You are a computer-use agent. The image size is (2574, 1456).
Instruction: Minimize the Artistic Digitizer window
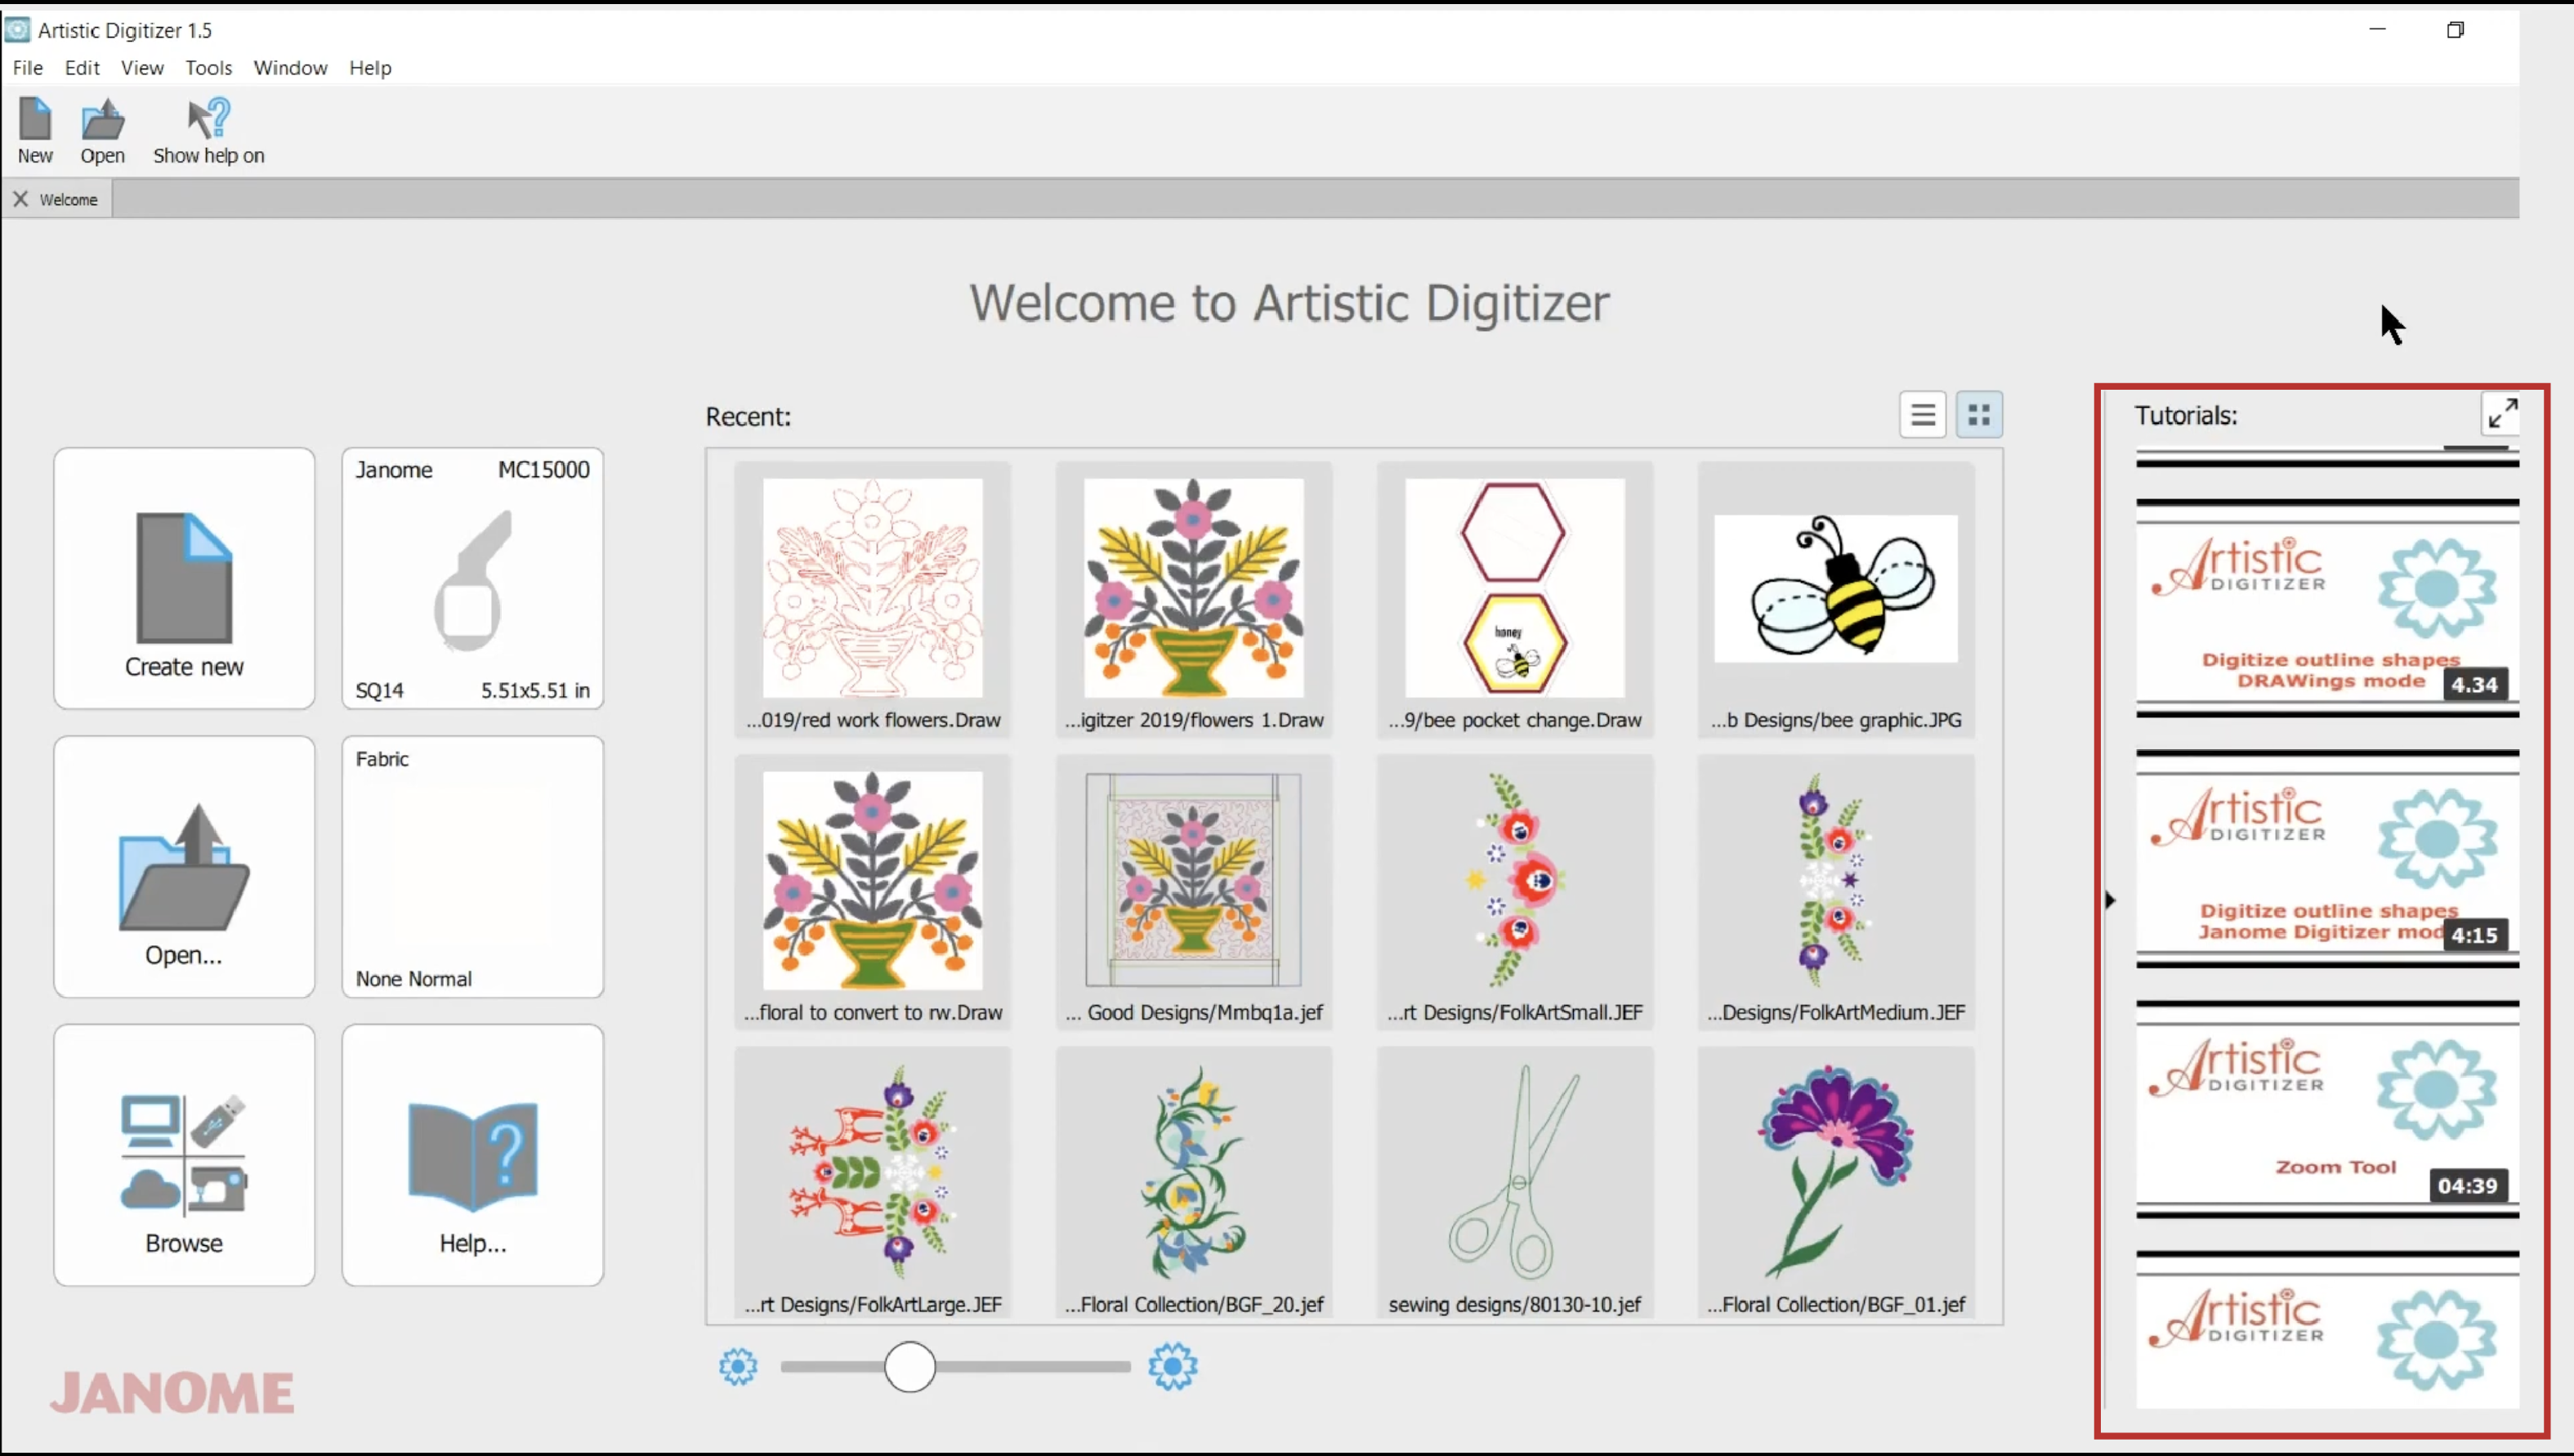2378,29
